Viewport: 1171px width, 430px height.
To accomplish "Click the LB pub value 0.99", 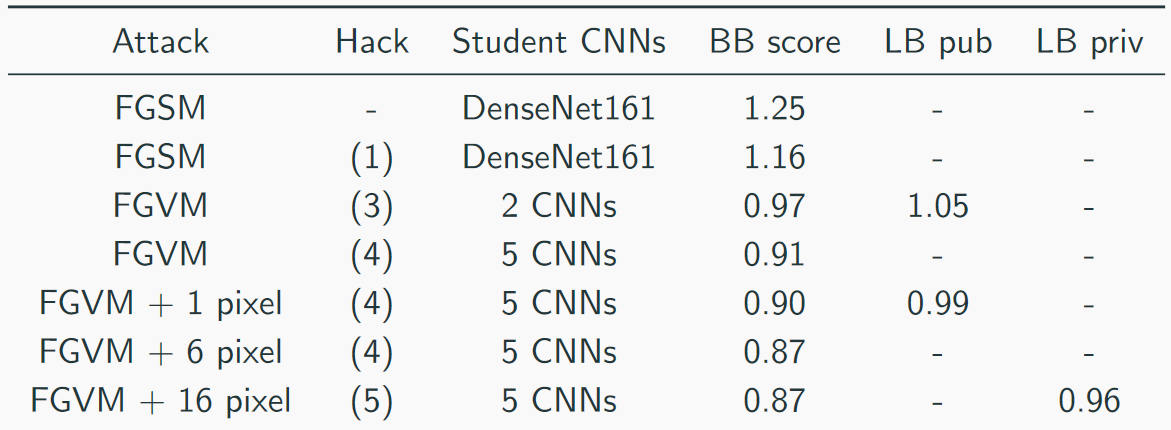I will click(938, 304).
